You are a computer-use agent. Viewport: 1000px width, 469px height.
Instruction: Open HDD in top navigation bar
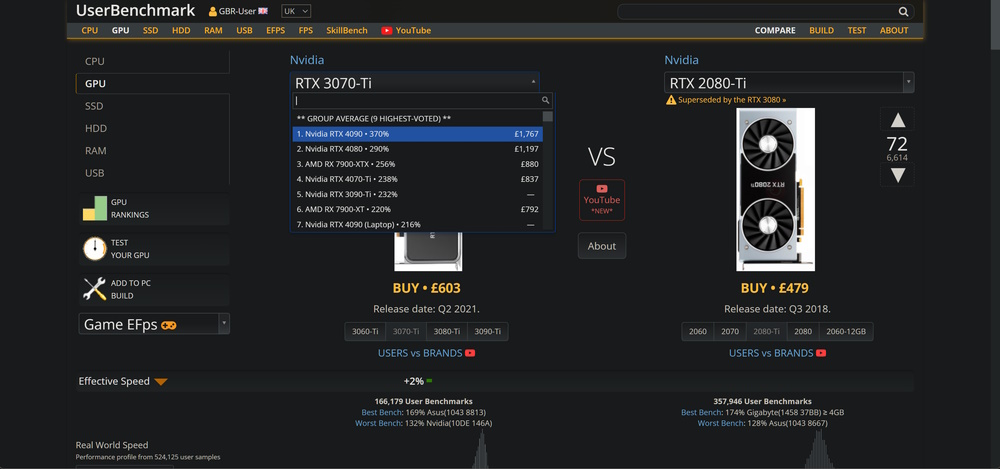pyautogui.click(x=181, y=31)
